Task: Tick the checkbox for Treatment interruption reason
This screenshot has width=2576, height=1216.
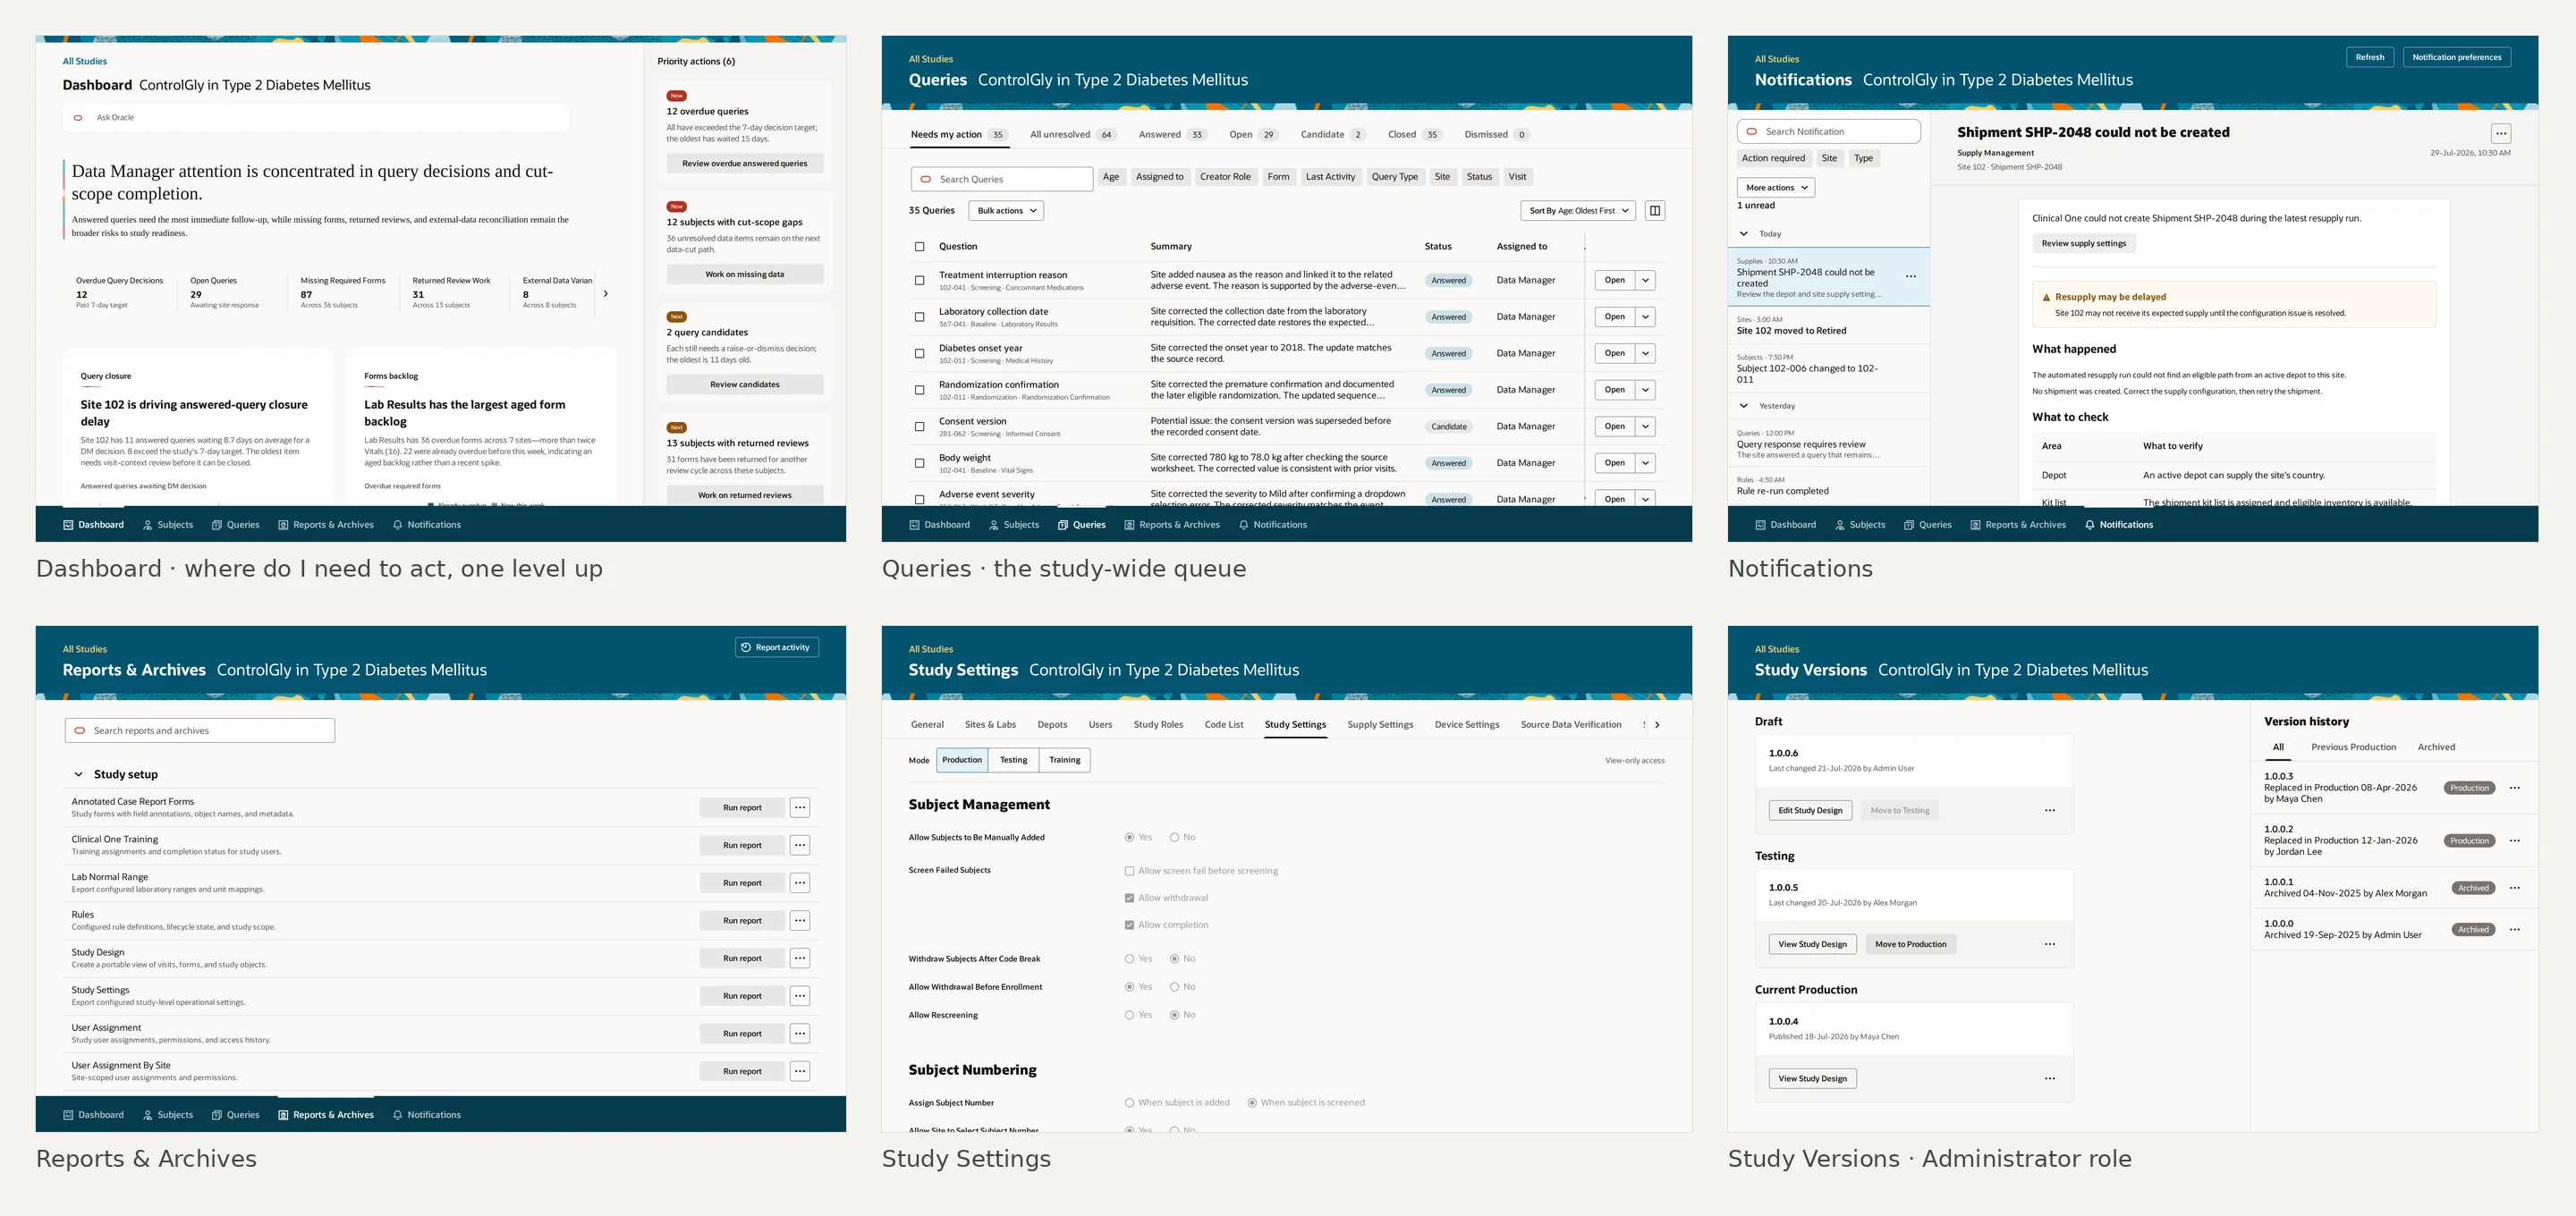Action: coord(920,281)
